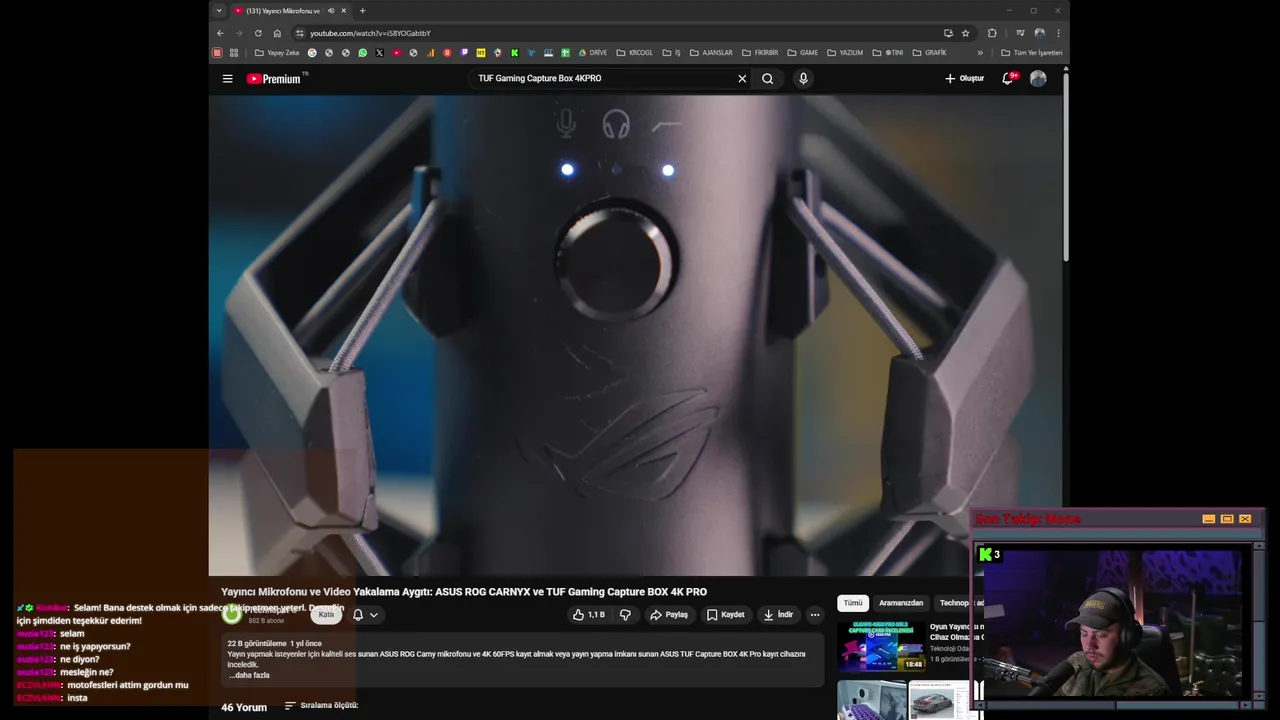1280x720 pixels.
Task: Open the AJANSLAR bookmark folder
Action: tap(711, 53)
